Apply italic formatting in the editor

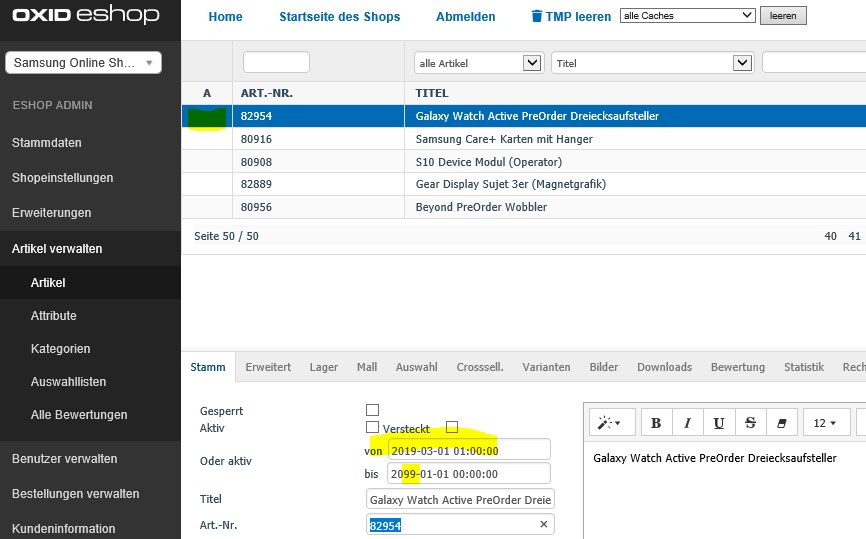tap(687, 423)
